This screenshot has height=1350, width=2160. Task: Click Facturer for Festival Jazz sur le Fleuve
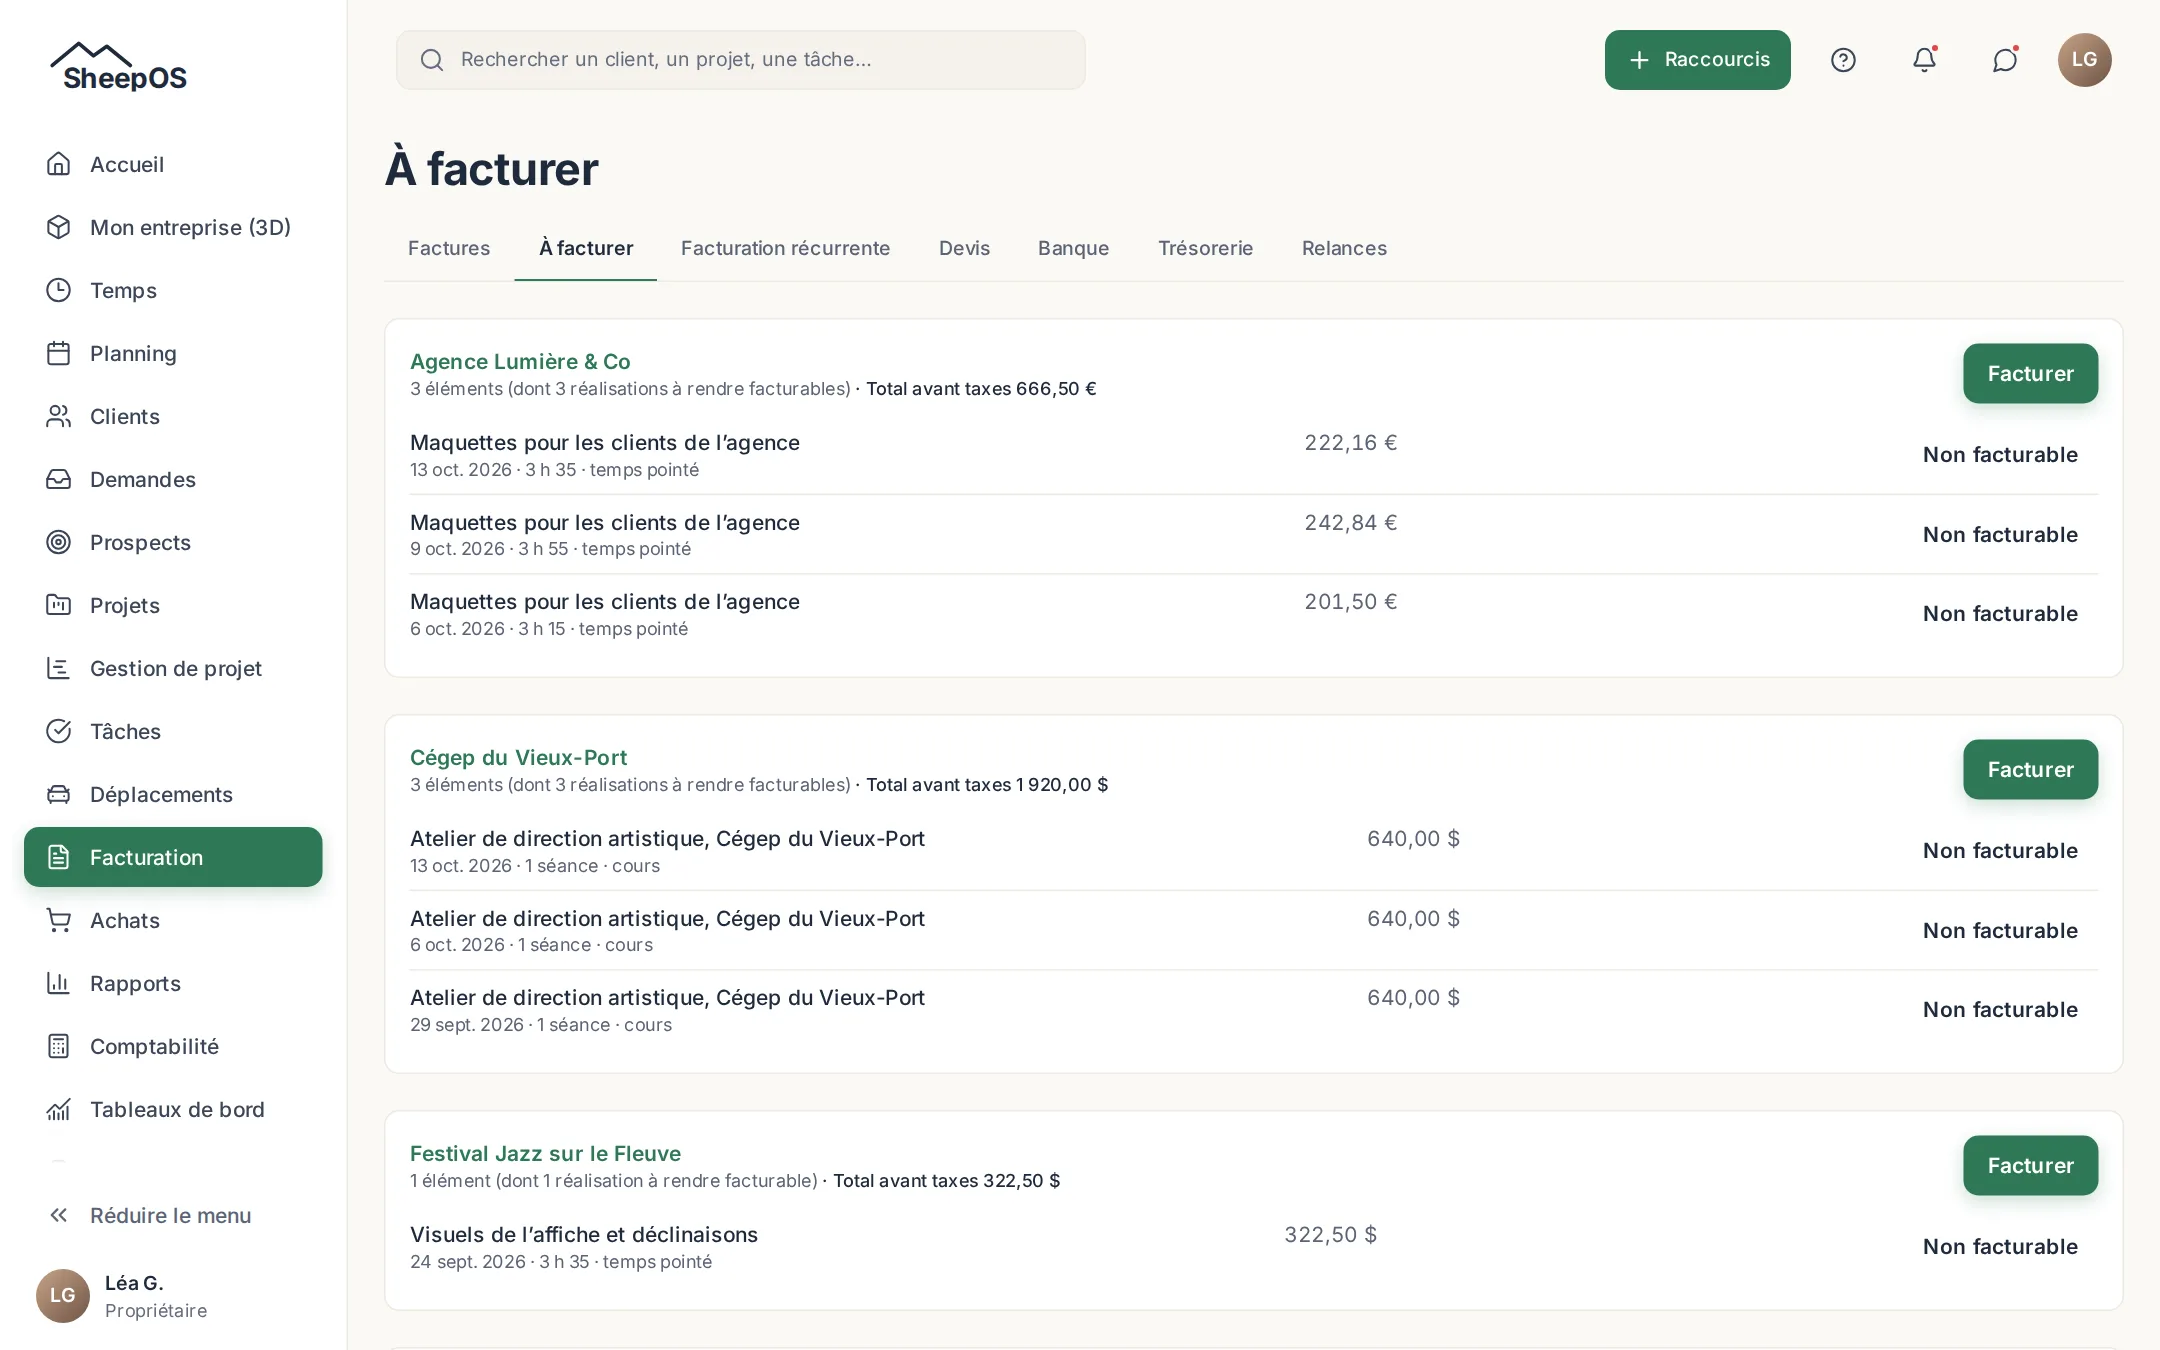click(2030, 1165)
